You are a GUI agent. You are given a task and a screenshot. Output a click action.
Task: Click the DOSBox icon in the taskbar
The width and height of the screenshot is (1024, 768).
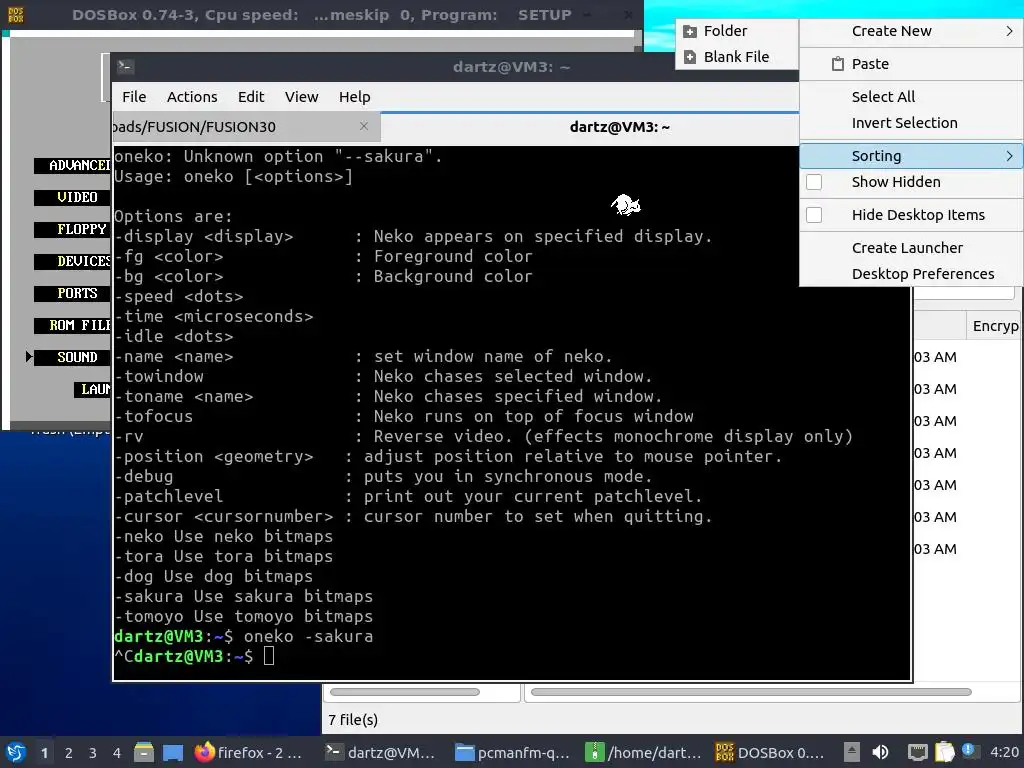pos(724,752)
